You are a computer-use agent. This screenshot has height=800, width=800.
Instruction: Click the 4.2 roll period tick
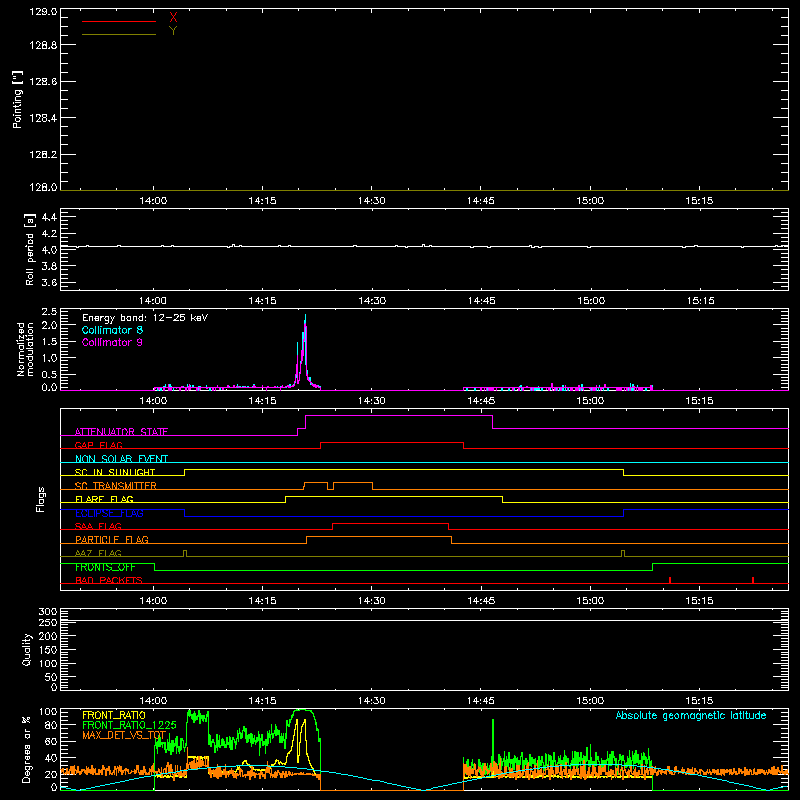point(49,234)
